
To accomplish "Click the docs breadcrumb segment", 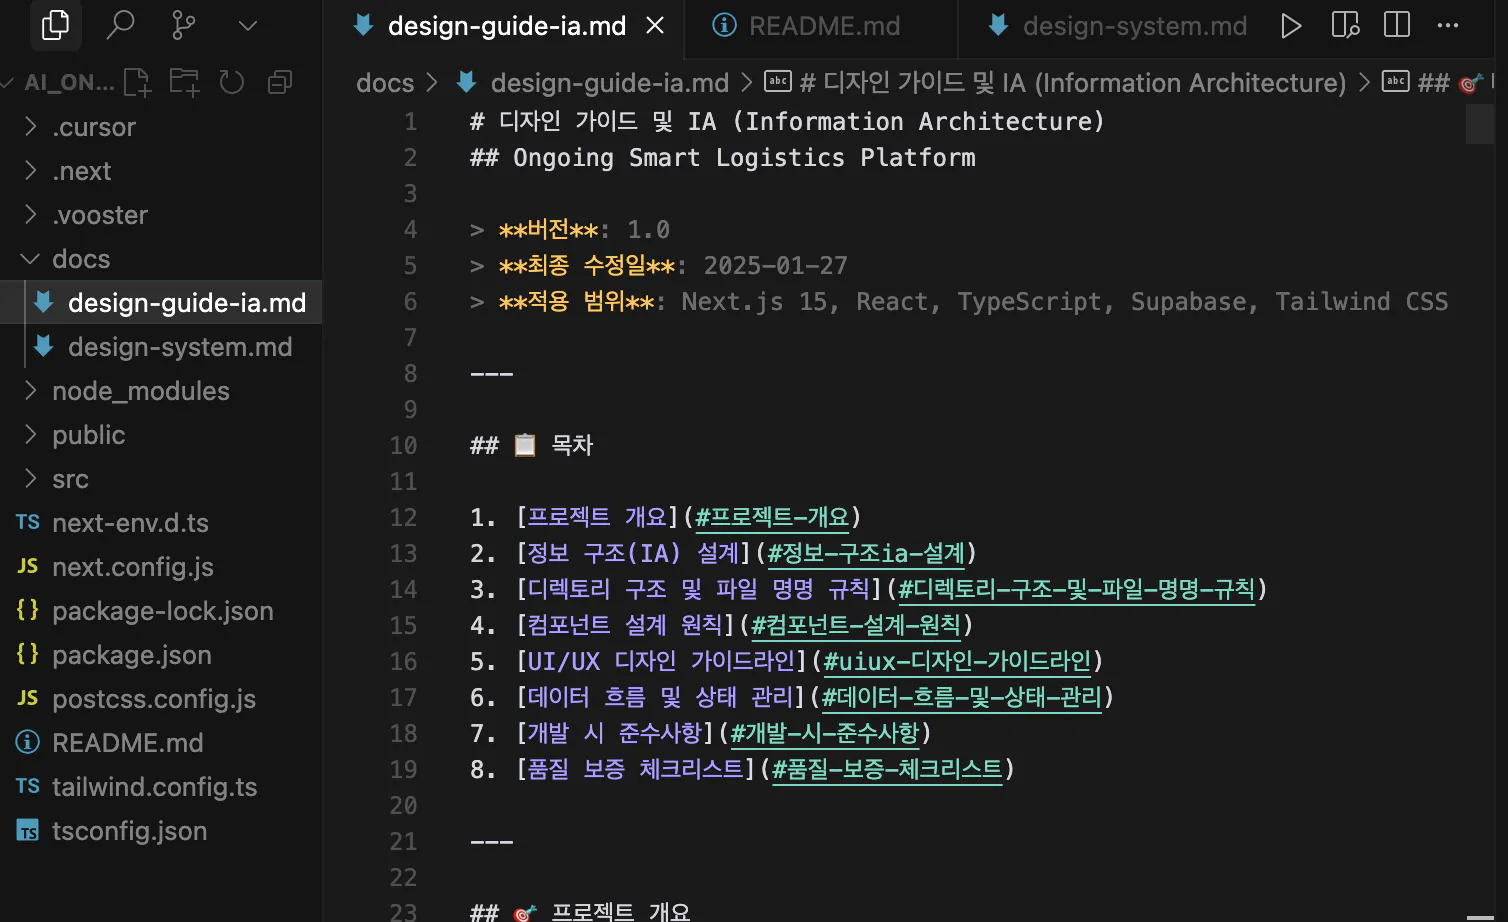I will pos(385,83).
